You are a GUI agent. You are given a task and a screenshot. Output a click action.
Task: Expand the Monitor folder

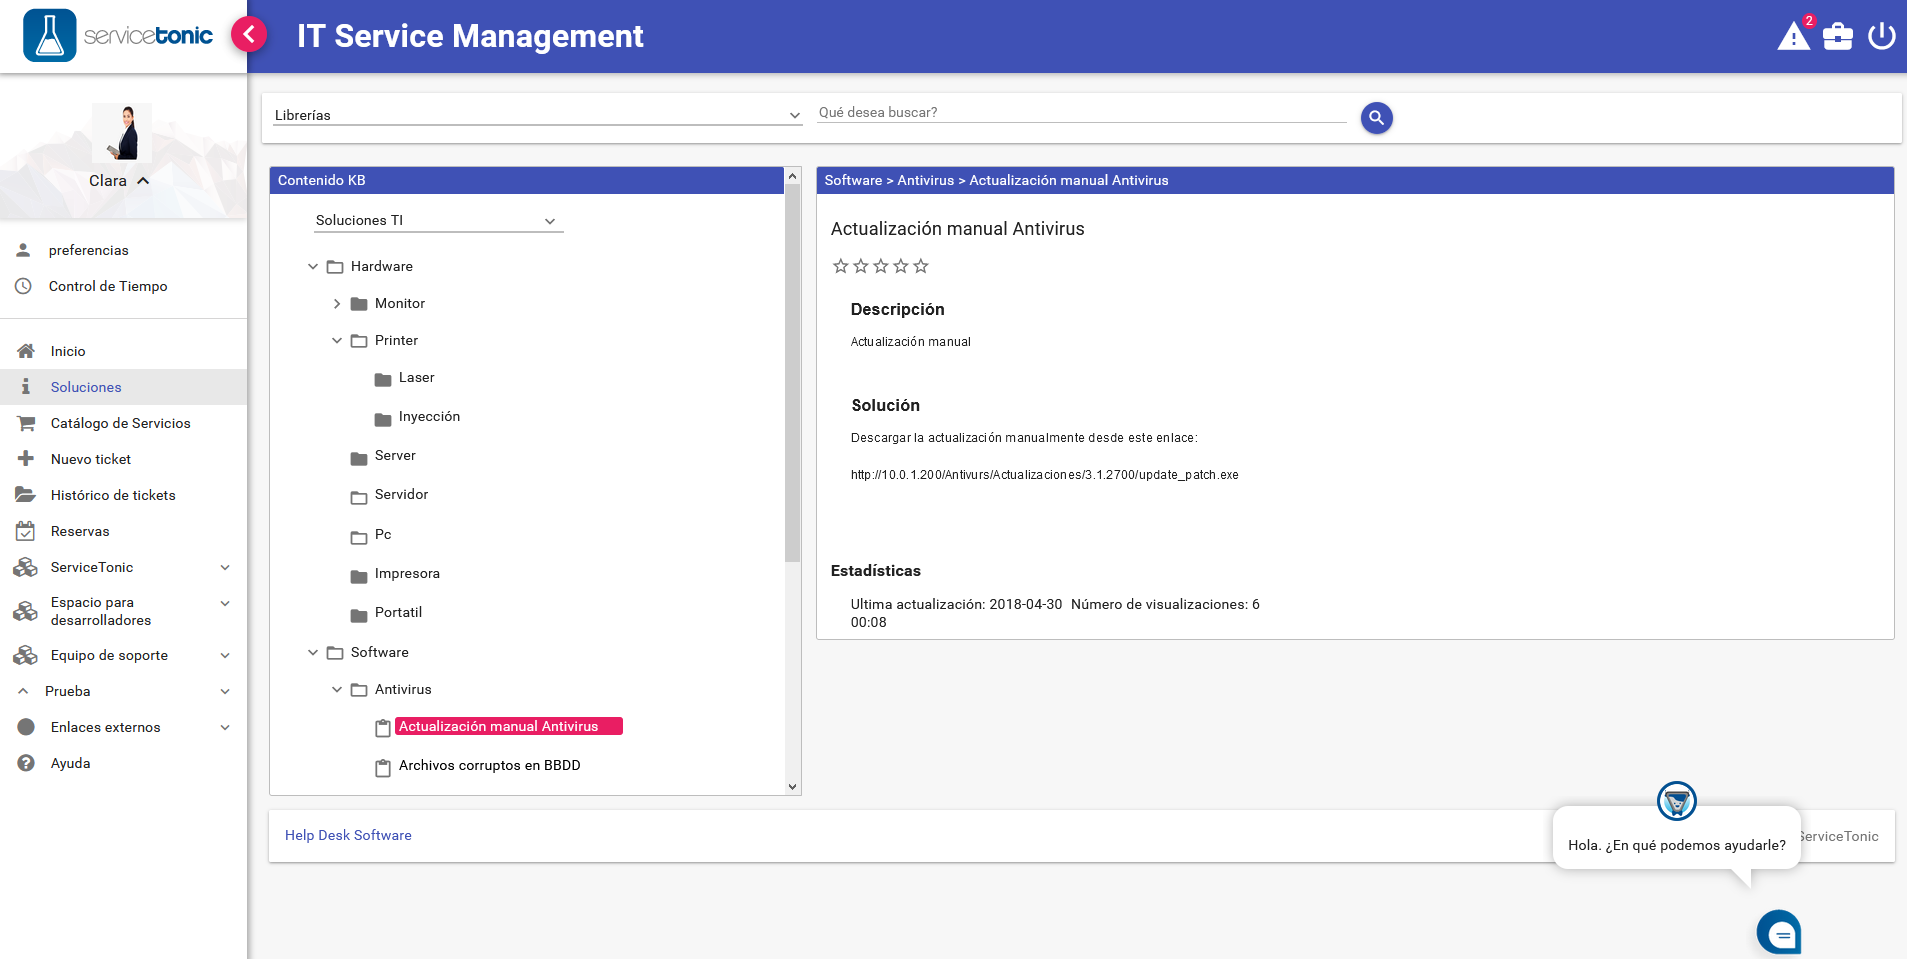pos(337,304)
